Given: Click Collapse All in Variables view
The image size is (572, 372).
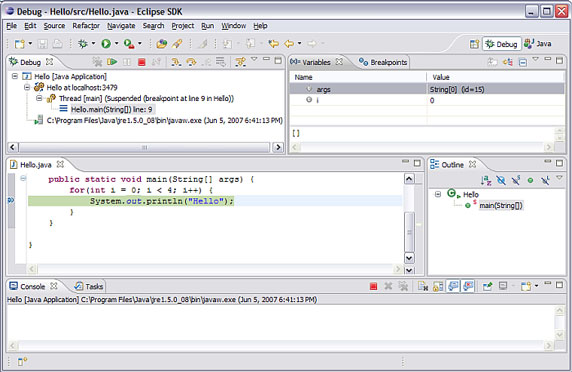Looking at the screenshot, I should (x=523, y=62).
